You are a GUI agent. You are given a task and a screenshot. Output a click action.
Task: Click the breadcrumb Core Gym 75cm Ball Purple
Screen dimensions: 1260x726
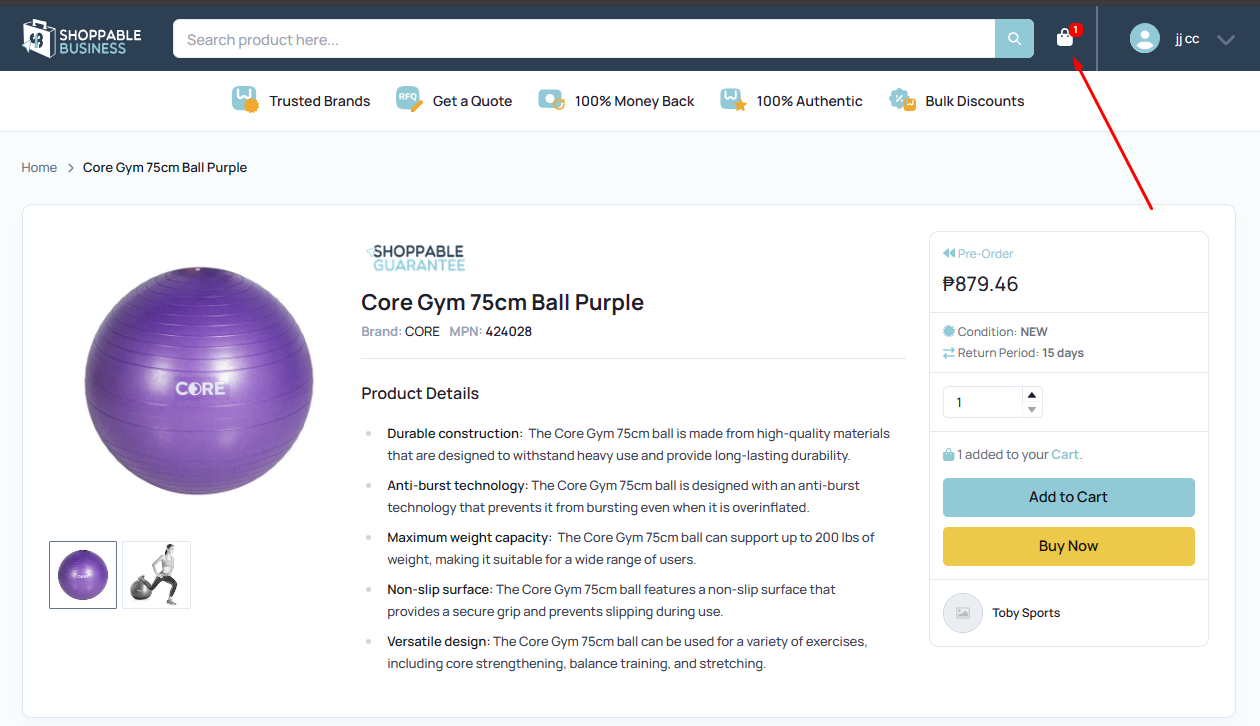[x=165, y=167]
